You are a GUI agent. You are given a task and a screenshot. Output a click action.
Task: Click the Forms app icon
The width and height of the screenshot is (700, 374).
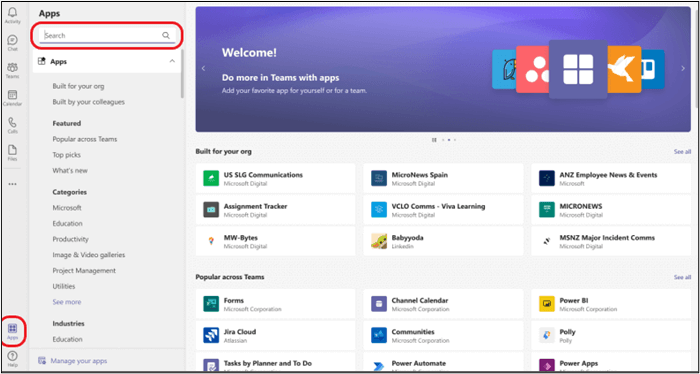(211, 304)
